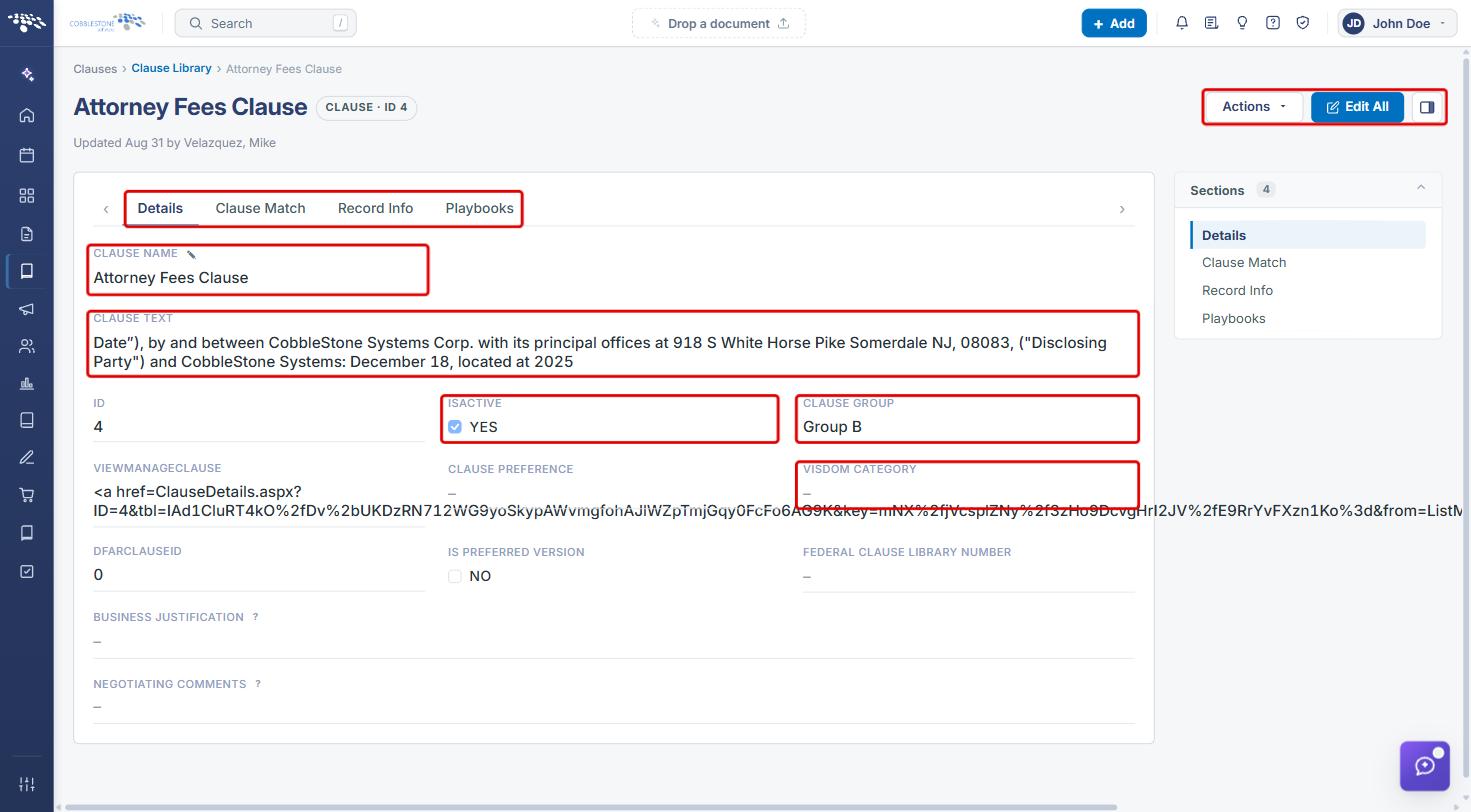Image resolution: width=1471 pixels, height=812 pixels.
Task: Open the chat assistant bubble button
Action: click(1424, 766)
